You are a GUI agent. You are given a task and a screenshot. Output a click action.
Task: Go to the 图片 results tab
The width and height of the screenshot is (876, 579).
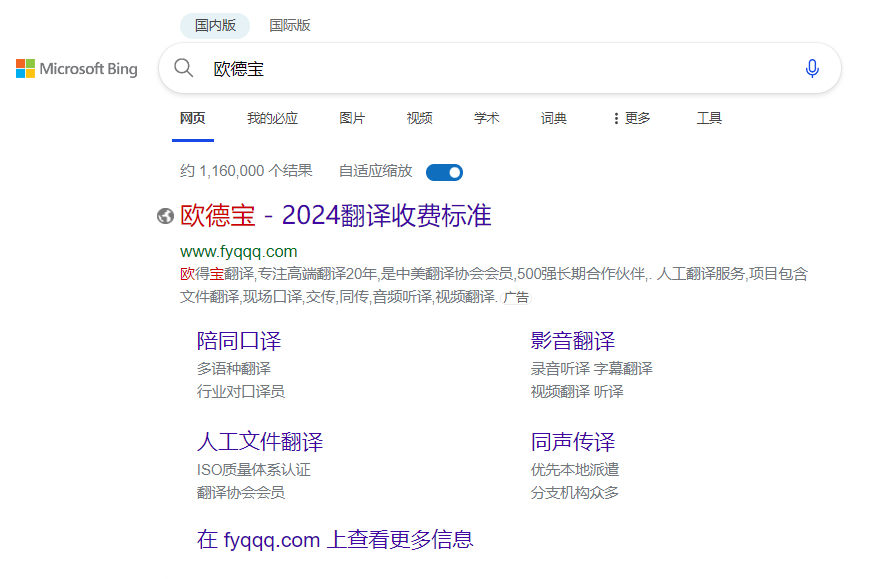click(x=352, y=118)
